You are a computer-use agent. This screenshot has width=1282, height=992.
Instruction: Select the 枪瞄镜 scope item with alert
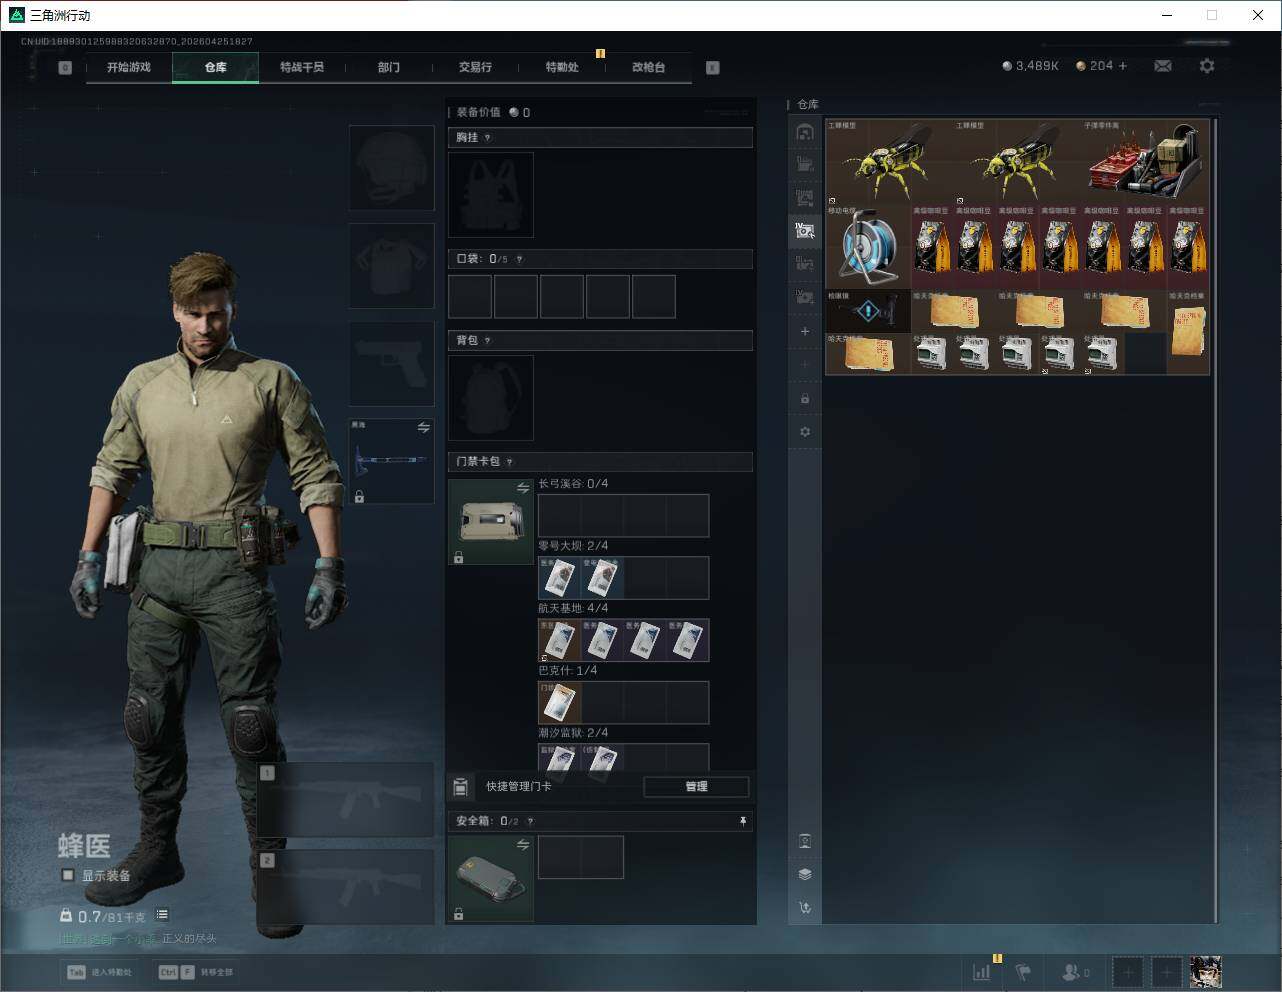click(868, 311)
